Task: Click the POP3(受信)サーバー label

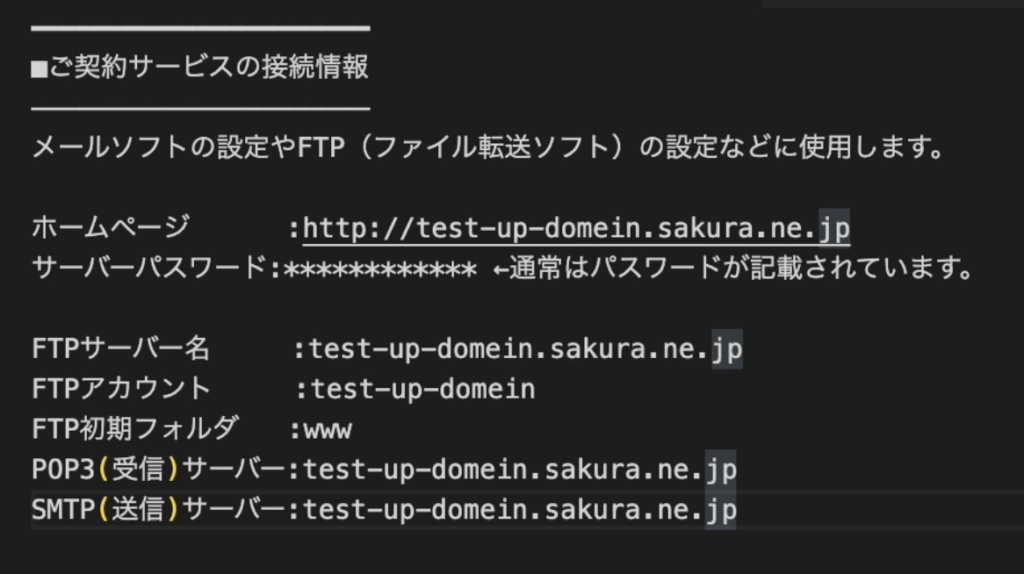Action: [x=159, y=469]
